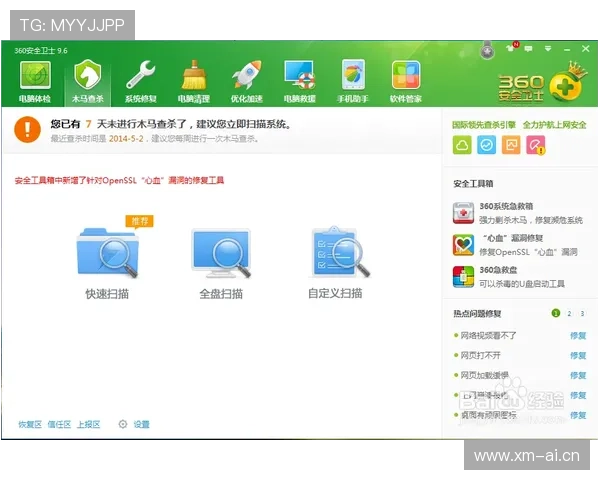The image size is (600, 480).
Task: Click the 网络视频看不了 issue text
Action: pos(488,336)
